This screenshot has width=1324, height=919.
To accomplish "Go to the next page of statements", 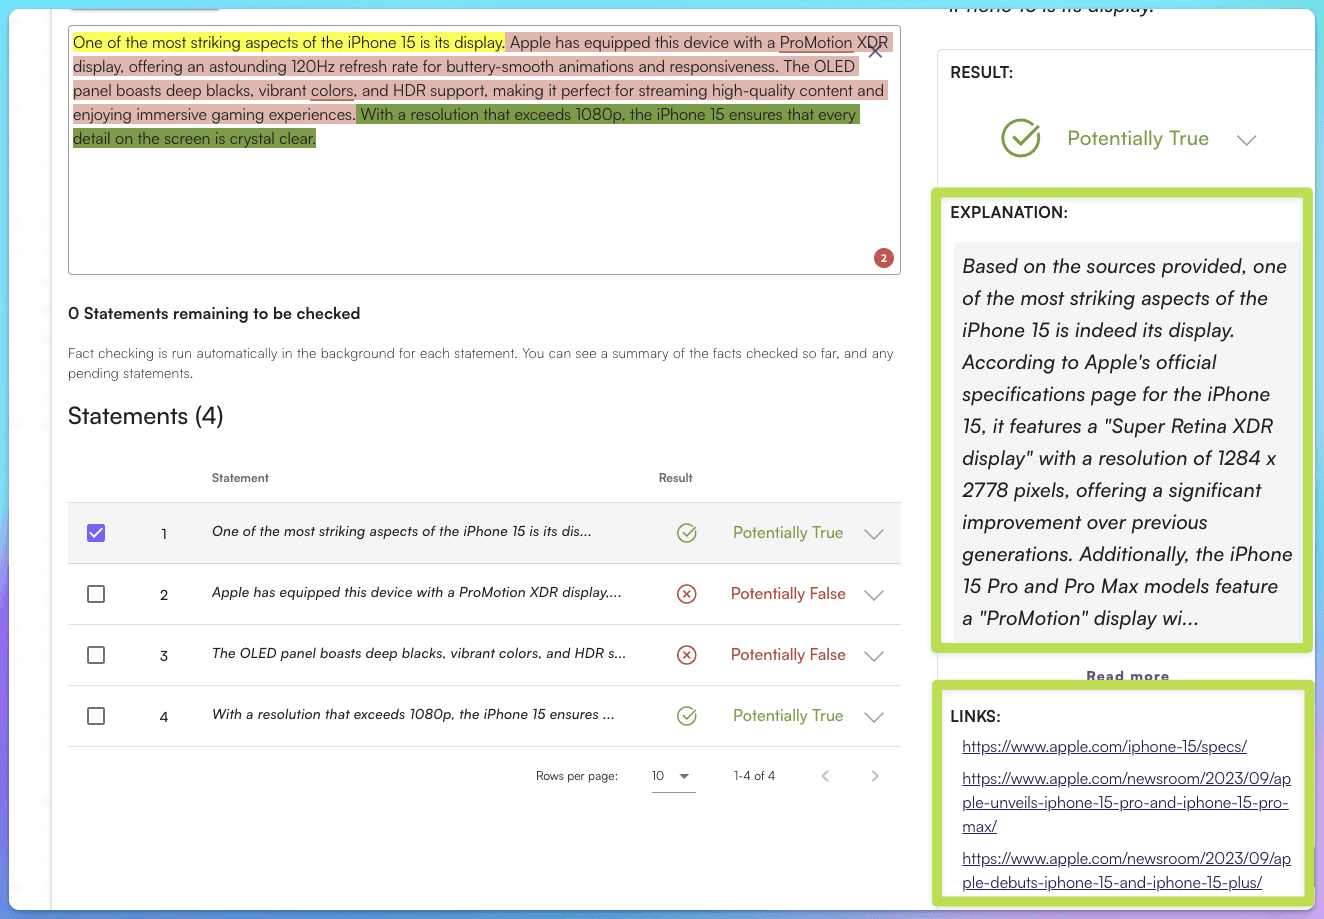I will (875, 776).
